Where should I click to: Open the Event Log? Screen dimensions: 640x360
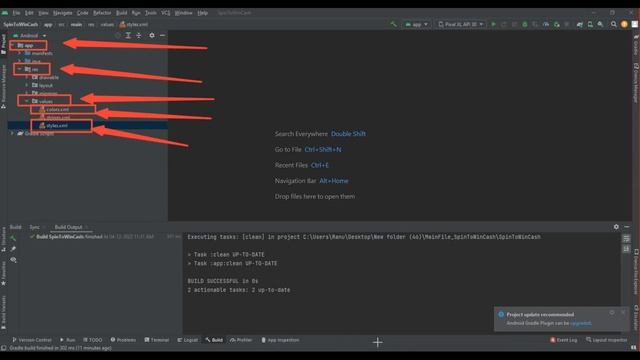[x=564, y=340]
